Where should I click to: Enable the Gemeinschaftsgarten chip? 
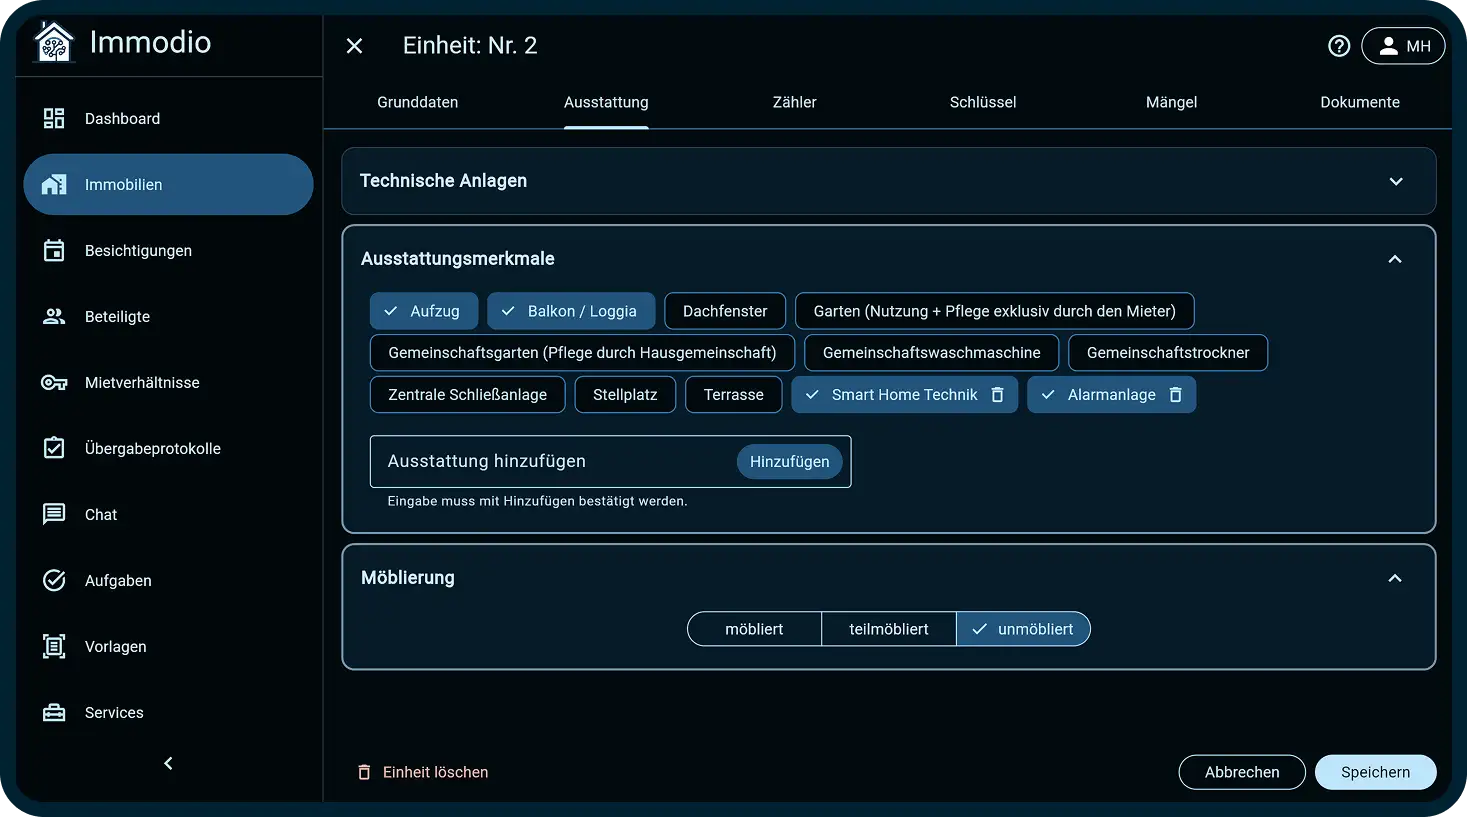tap(582, 353)
